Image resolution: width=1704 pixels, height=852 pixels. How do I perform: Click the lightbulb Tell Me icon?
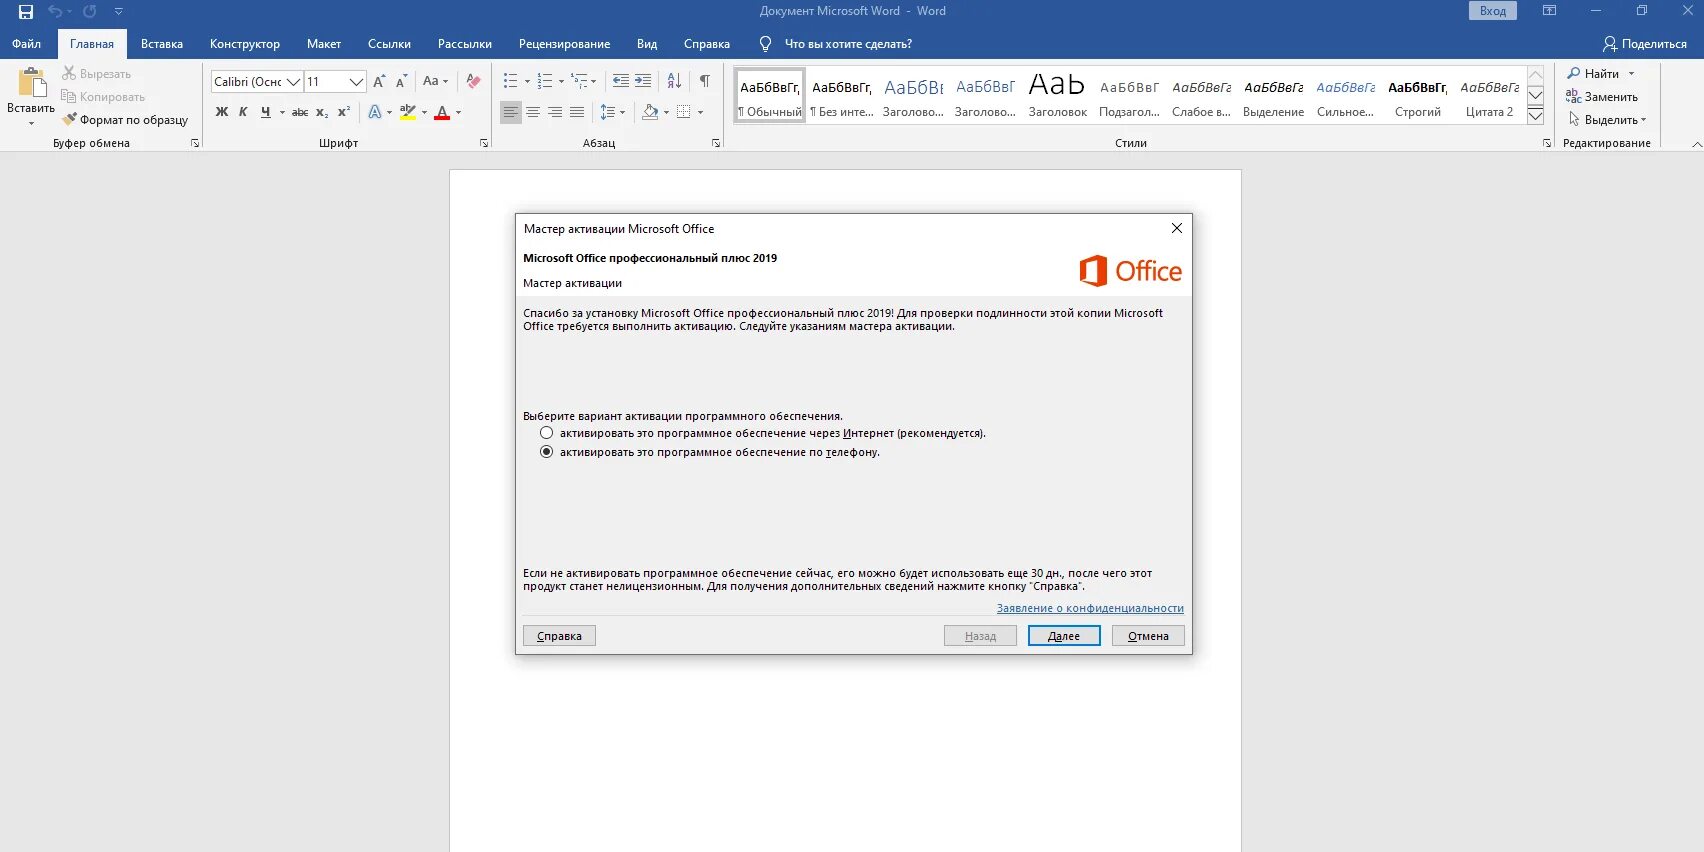766,44
